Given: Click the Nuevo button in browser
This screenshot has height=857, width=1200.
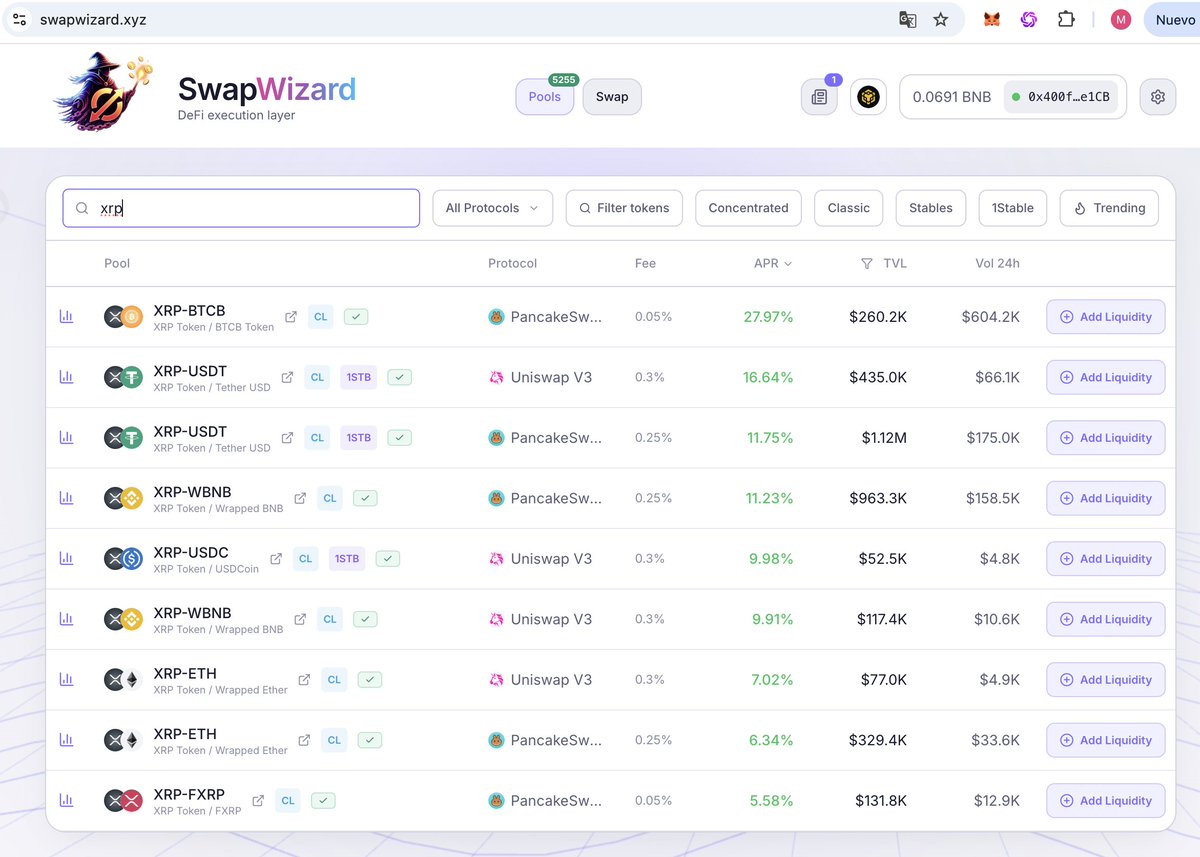Looking at the screenshot, I should (1174, 19).
